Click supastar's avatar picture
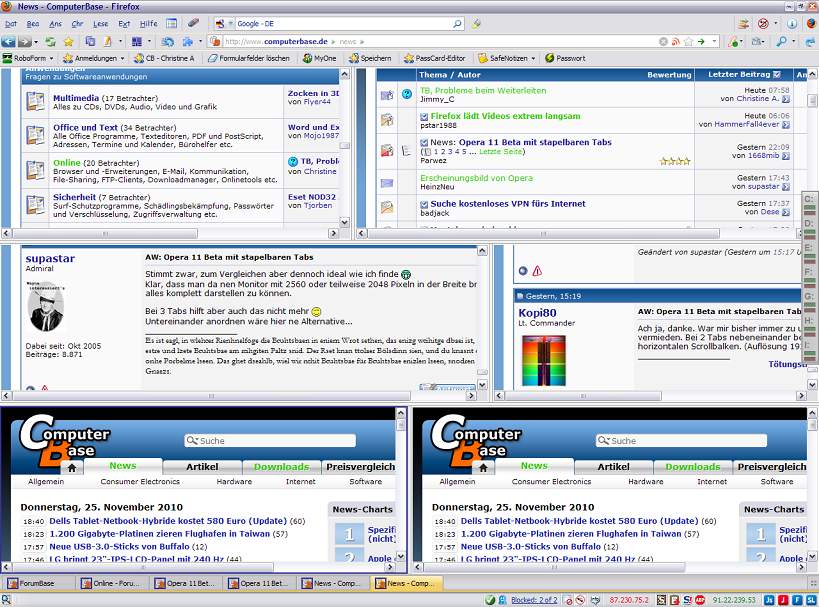The image size is (819, 607). pos(46,307)
